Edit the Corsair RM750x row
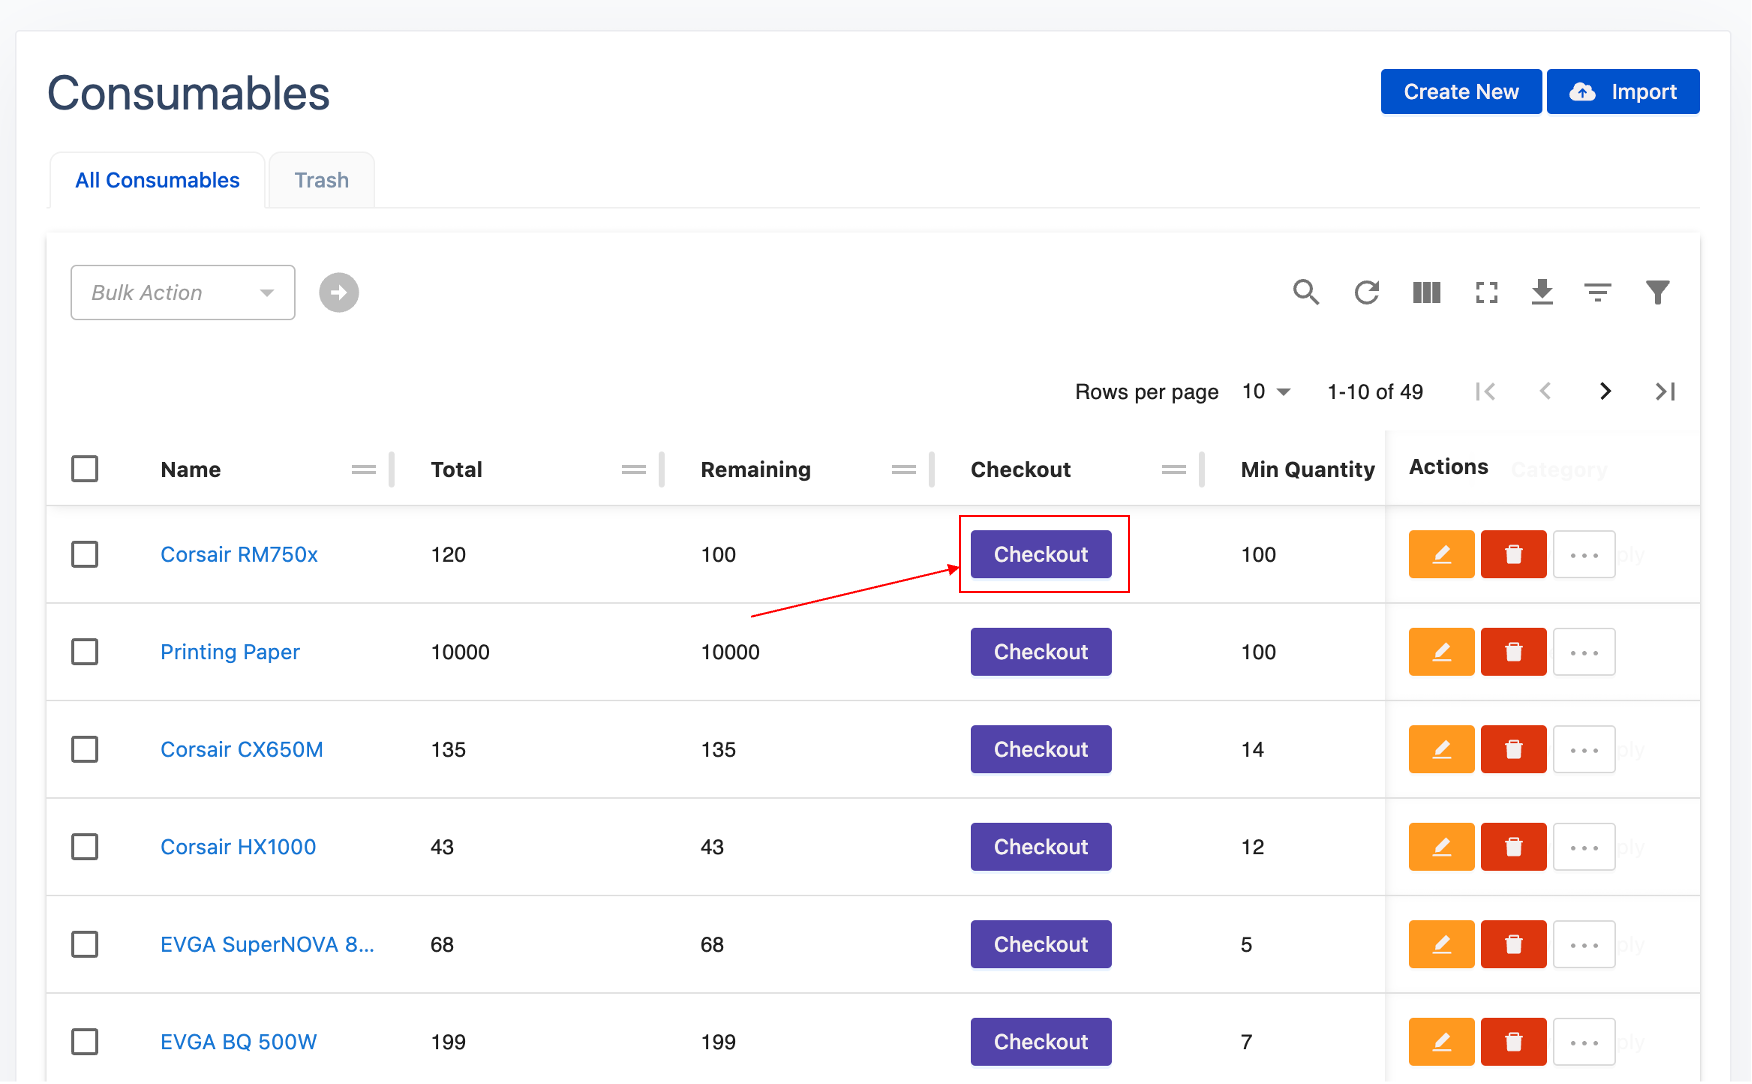The height and width of the screenshot is (1084, 1752). 1441,554
